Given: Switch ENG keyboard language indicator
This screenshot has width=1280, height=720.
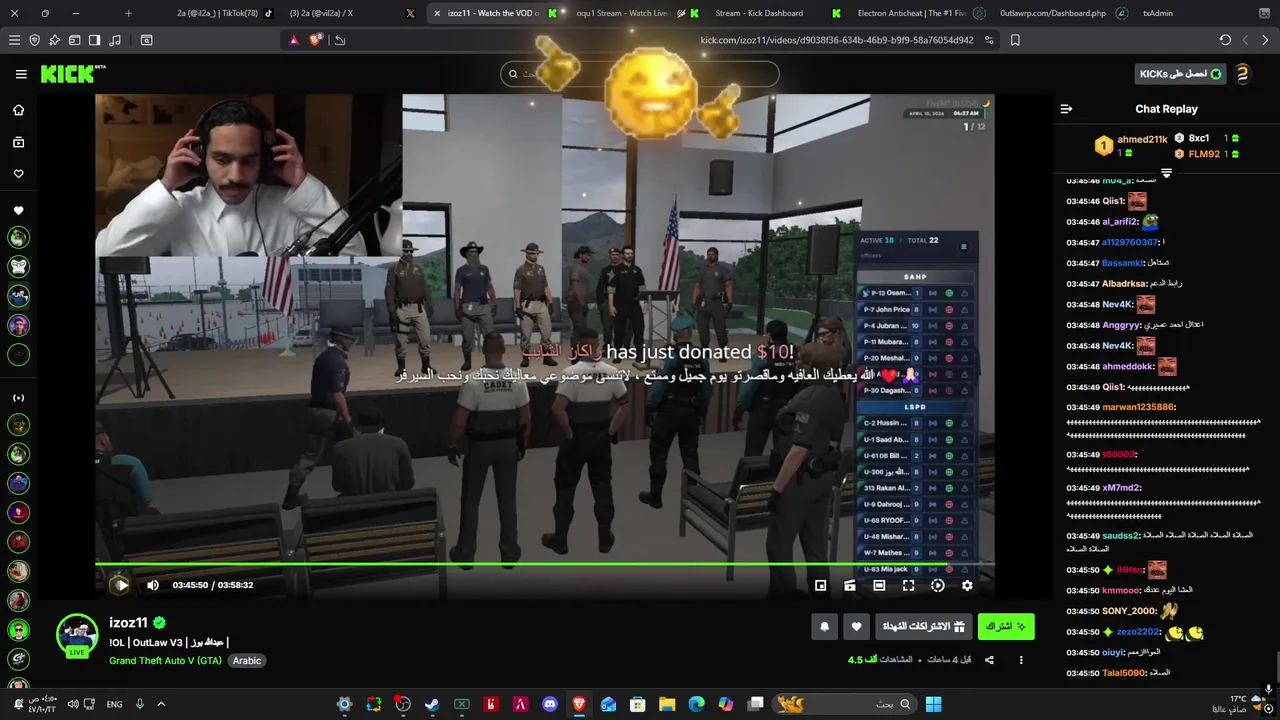Looking at the screenshot, I should (114, 704).
